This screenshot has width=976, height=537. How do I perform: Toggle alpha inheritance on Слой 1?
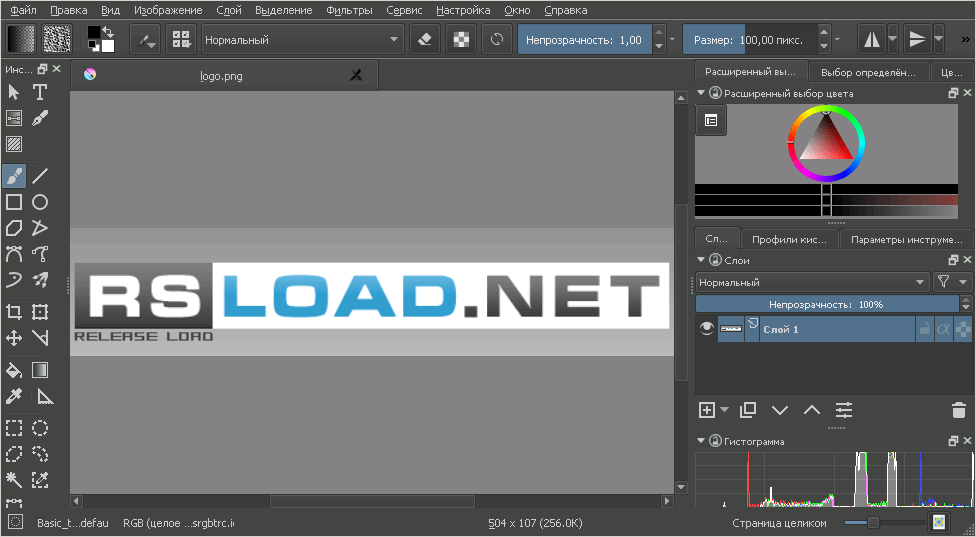click(x=943, y=329)
